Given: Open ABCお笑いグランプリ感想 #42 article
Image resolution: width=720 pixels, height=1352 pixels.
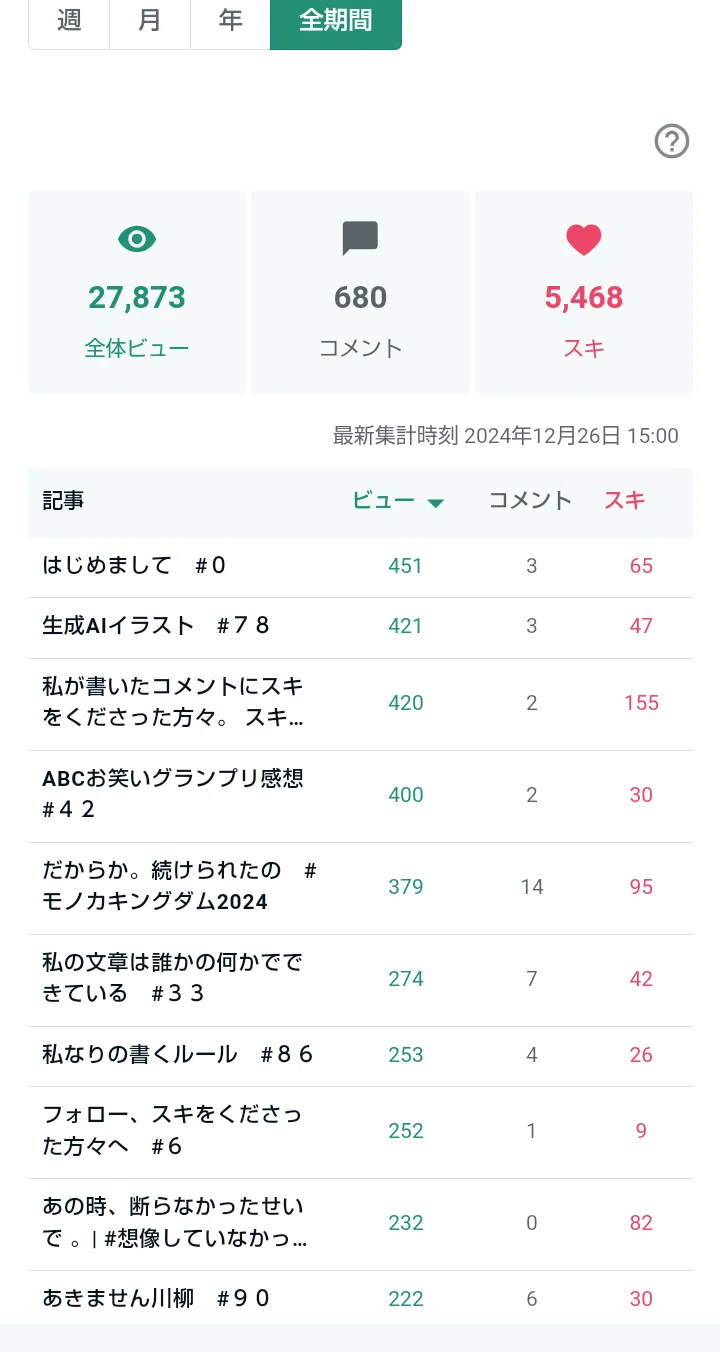Looking at the screenshot, I should (x=360, y=795).
